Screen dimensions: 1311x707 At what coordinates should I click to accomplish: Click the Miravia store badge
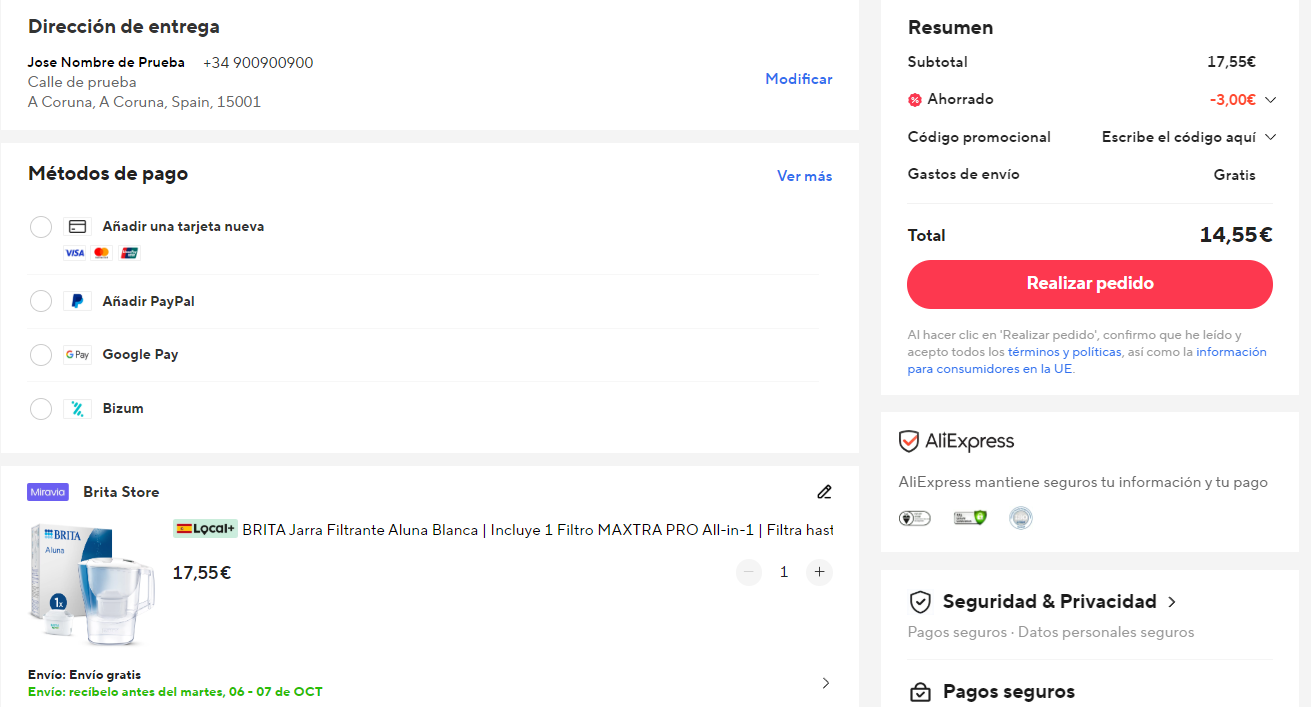tap(48, 492)
